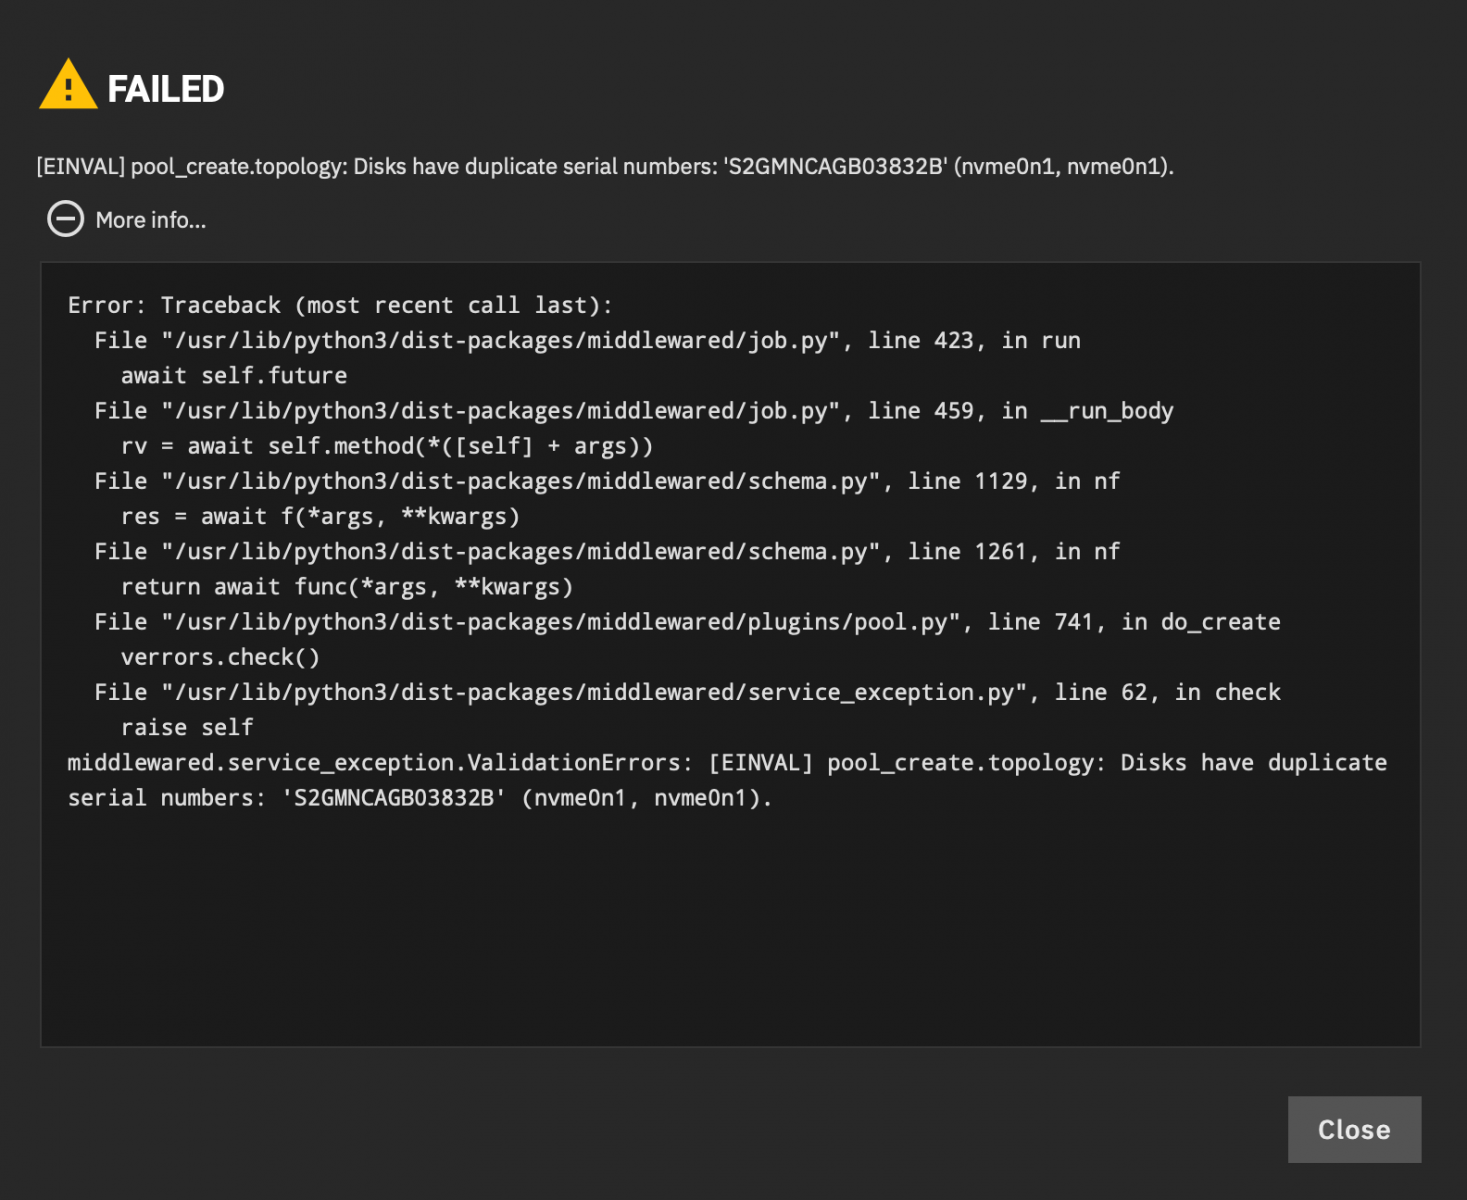Click the "rv = await self.method" code line
1467x1200 pixels.
[387, 446]
